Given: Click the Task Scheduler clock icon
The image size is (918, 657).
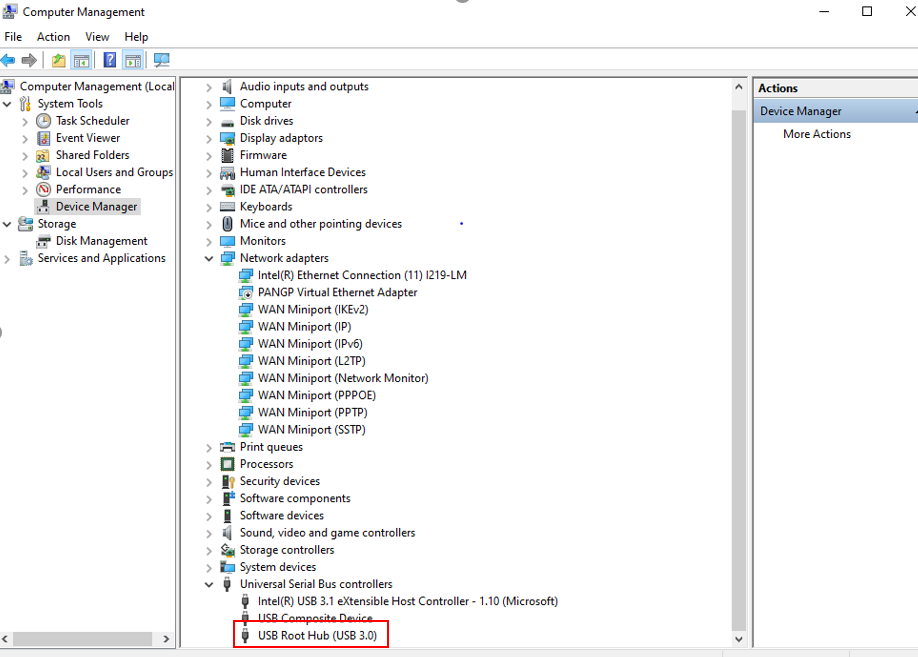Looking at the screenshot, I should tap(43, 121).
